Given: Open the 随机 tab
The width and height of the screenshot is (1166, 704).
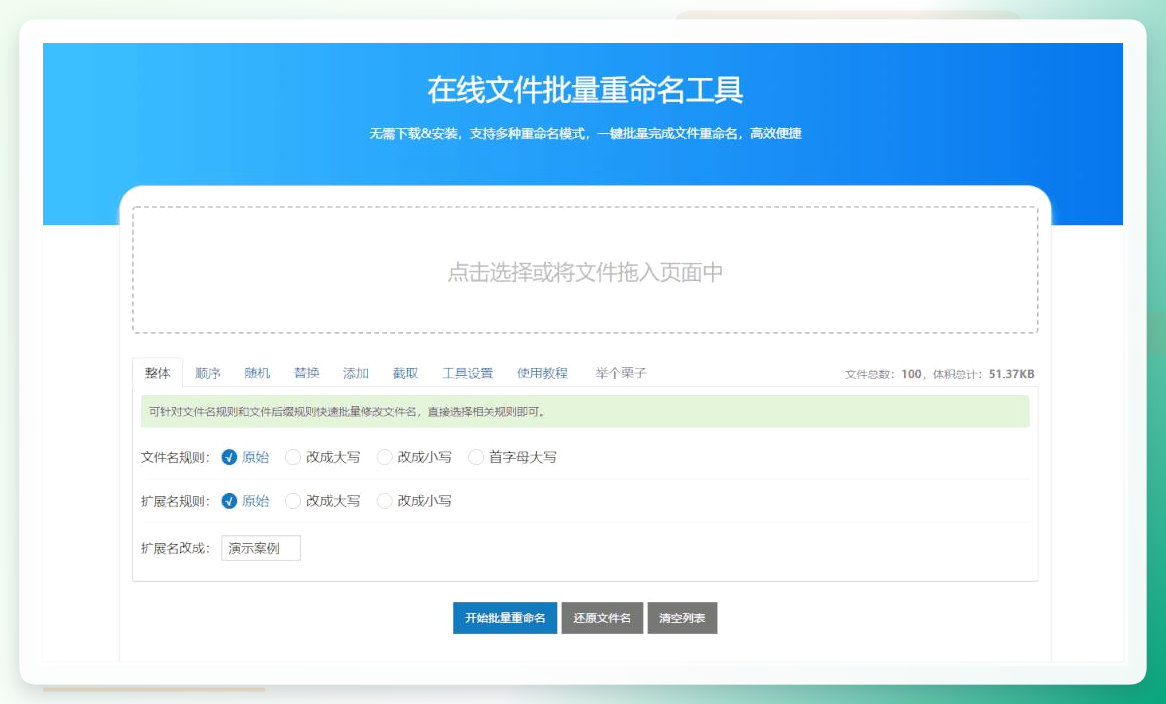Looking at the screenshot, I should (x=257, y=373).
